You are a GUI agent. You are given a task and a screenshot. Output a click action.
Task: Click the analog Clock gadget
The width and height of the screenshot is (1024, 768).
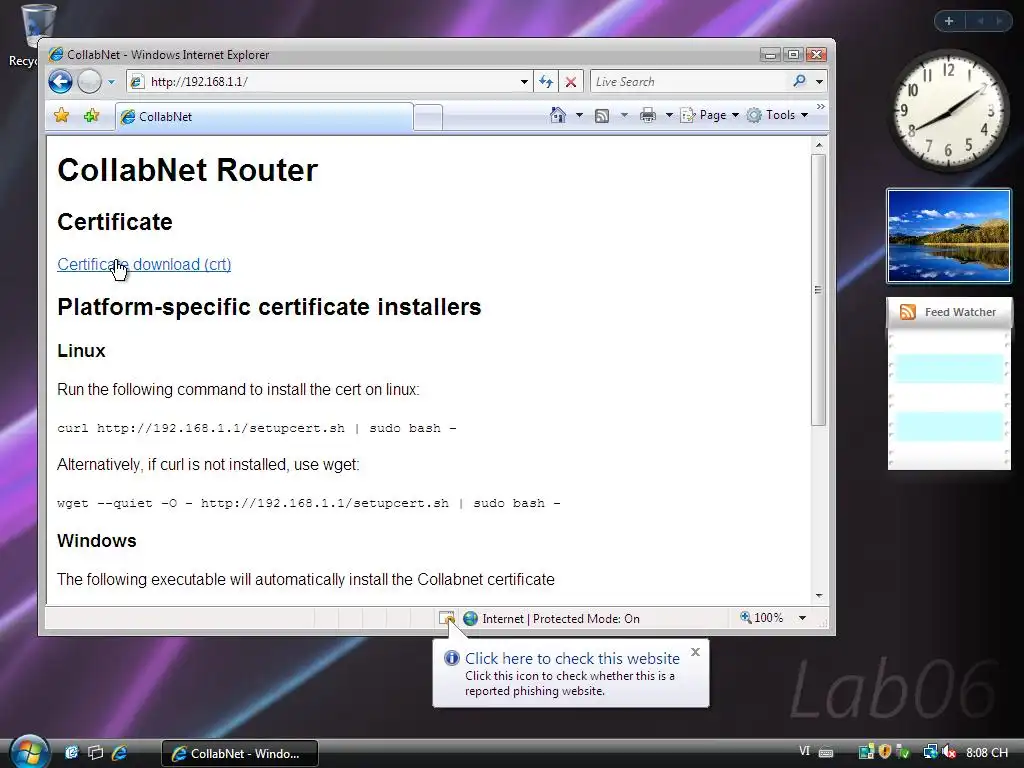coord(948,112)
